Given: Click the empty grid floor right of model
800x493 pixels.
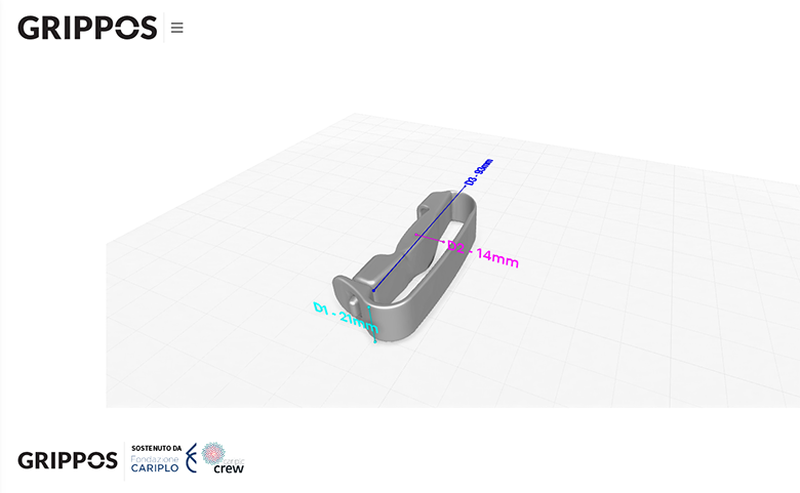Looking at the screenshot, I should (x=620, y=300).
